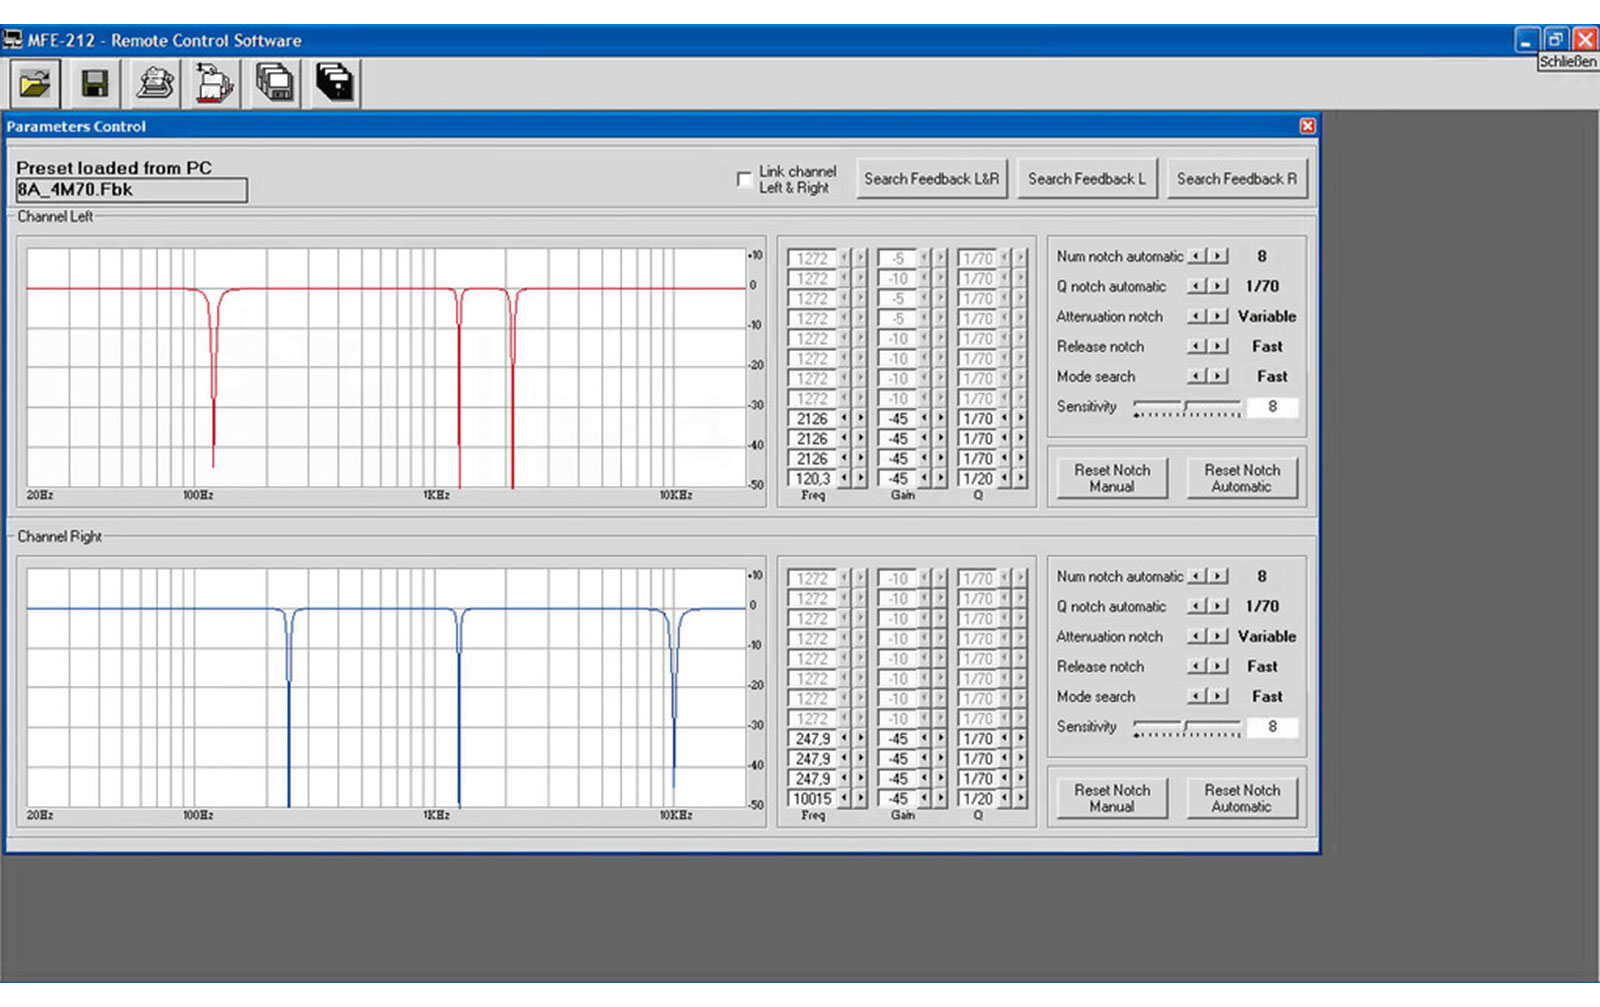Screen dimensions: 1600x1007
Task: Click the 120,3 frequency field in Channel Left
Action: point(812,478)
